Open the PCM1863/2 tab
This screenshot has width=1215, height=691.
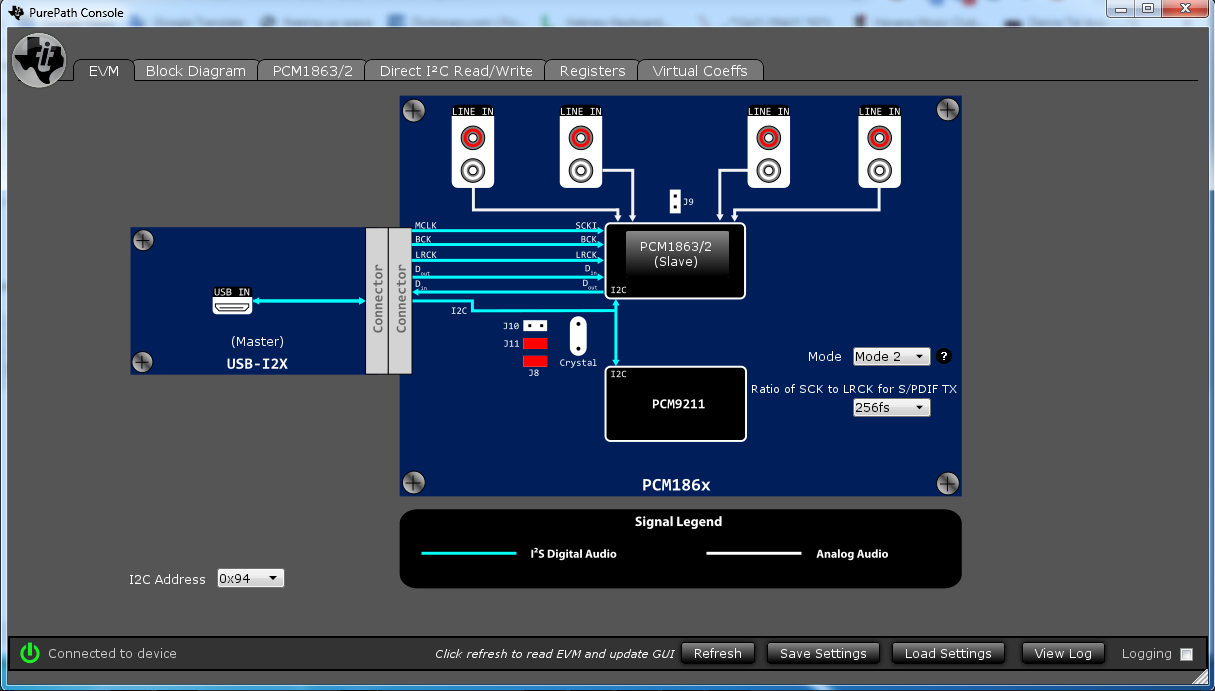(x=313, y=71)
